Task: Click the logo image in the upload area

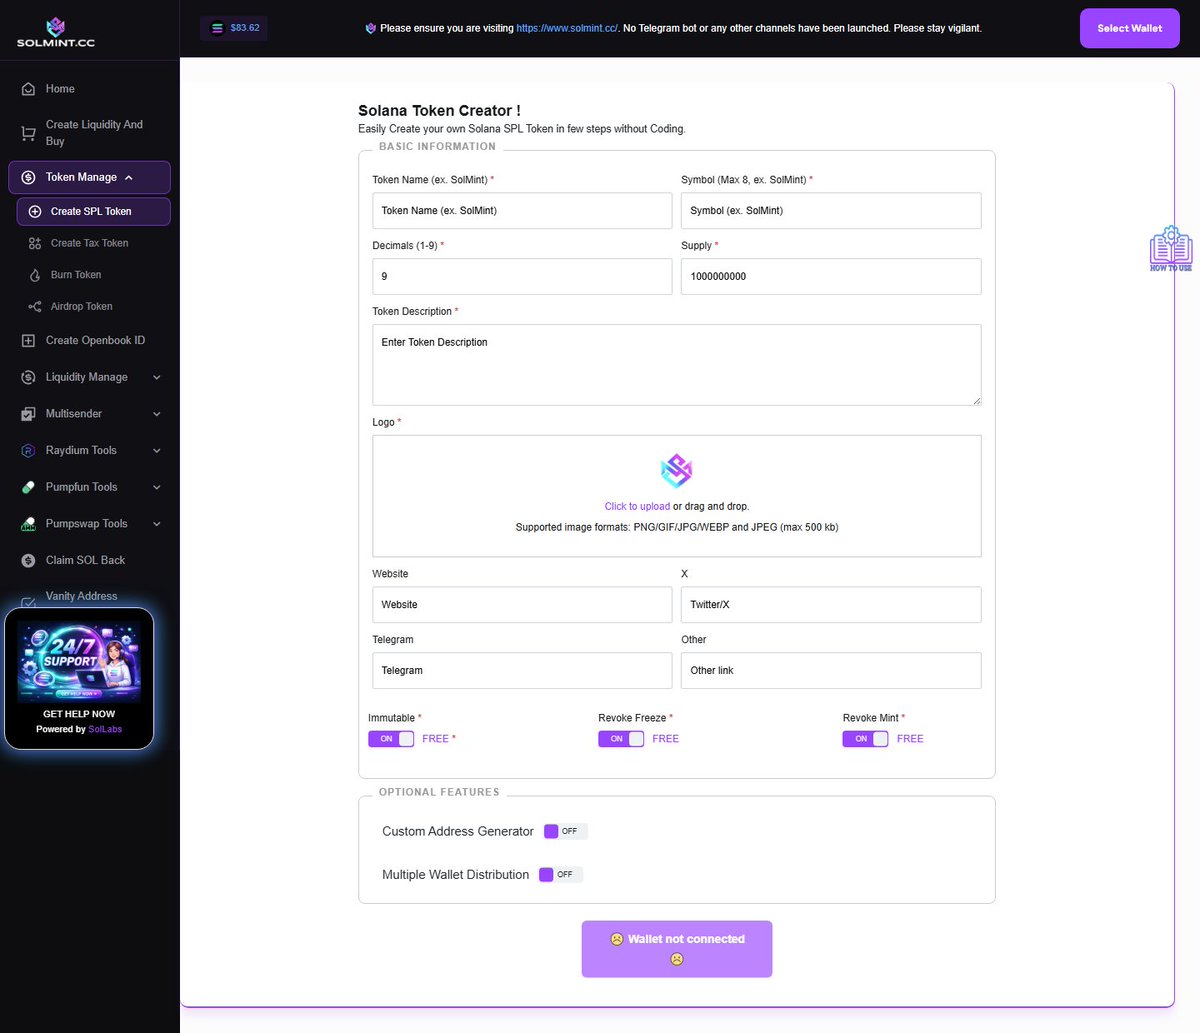Action: tap(677, 470)
